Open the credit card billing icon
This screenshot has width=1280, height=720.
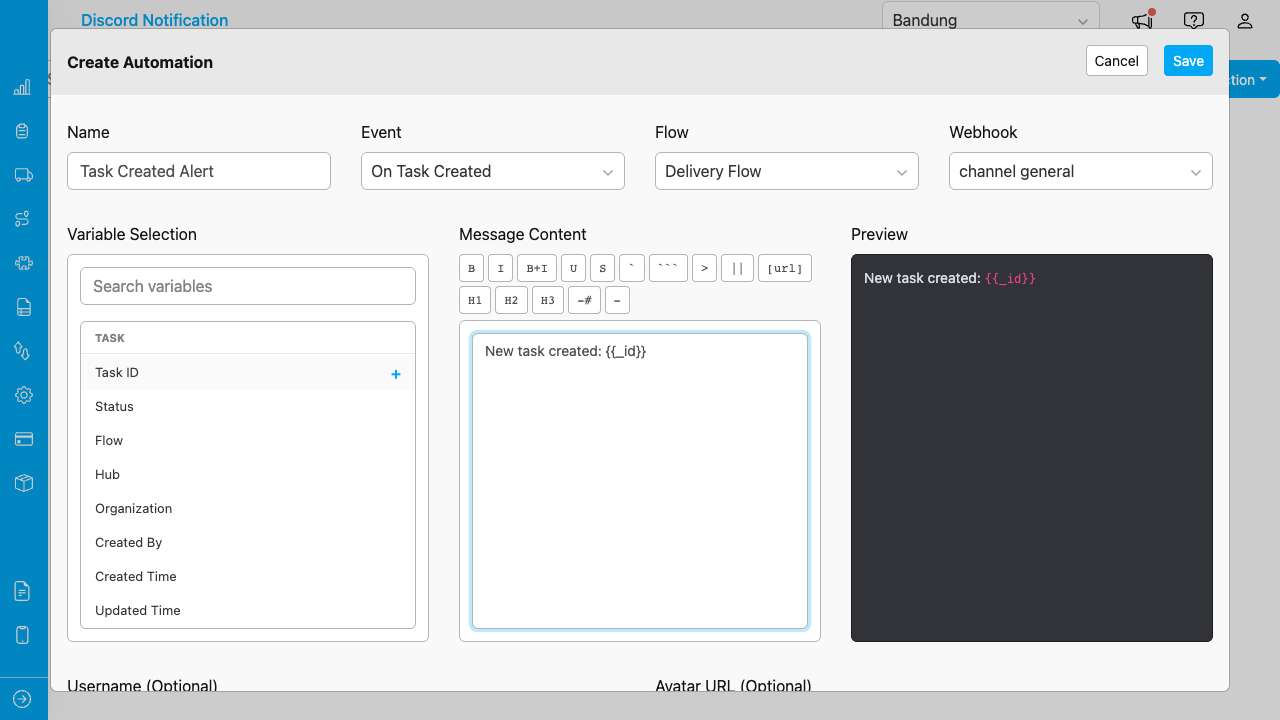(x=23, y=439)
